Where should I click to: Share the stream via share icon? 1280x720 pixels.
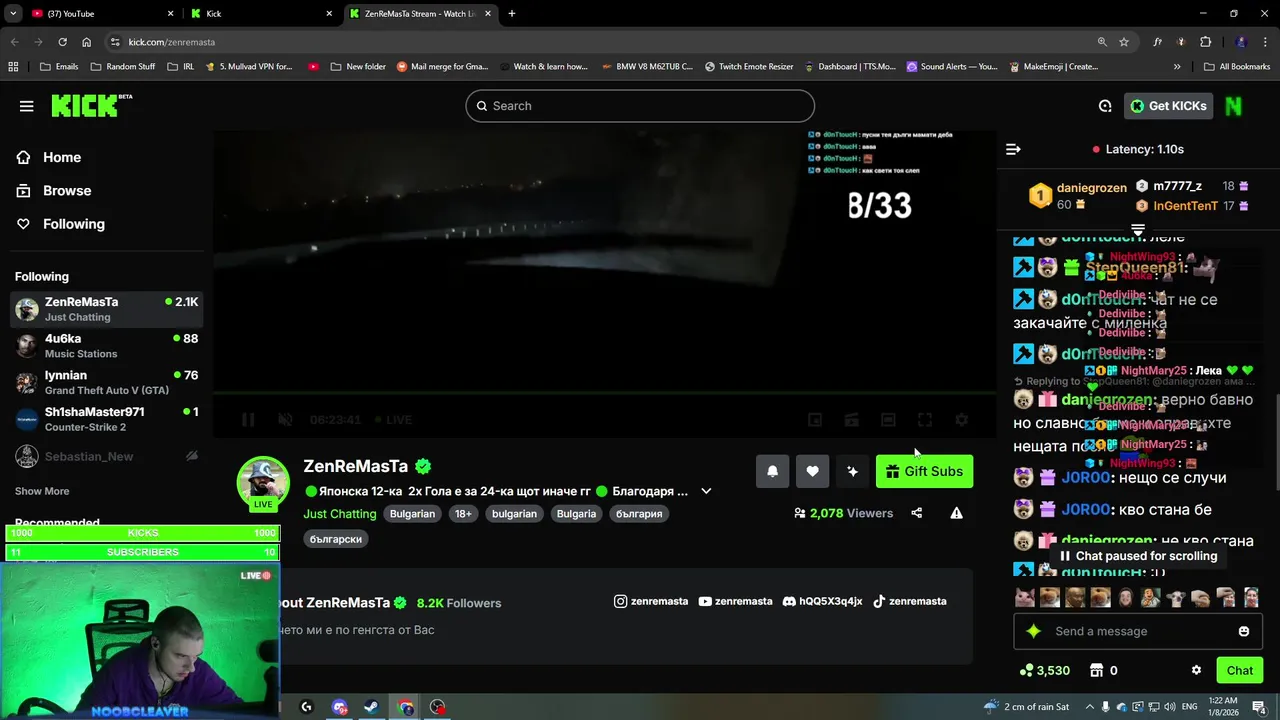917,513
